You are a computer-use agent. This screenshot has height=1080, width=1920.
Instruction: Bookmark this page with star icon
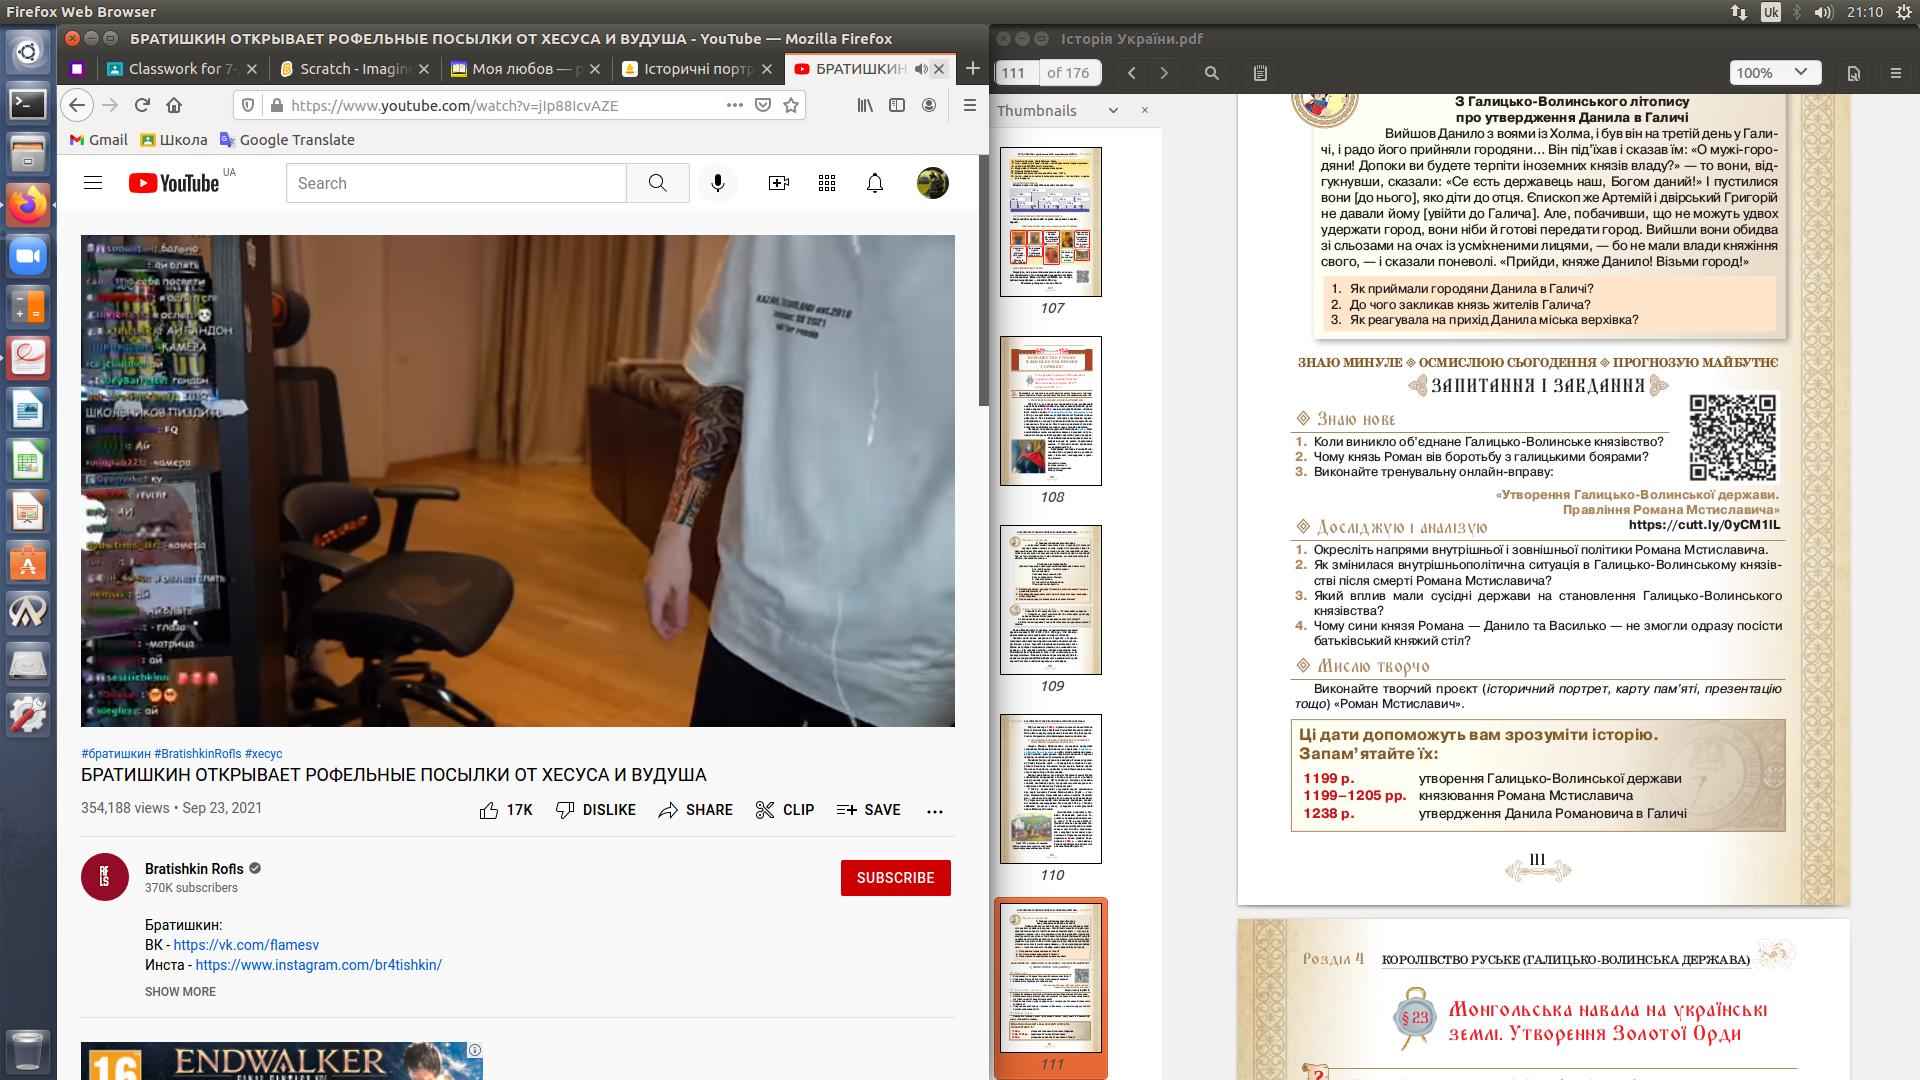[x=791, y=105]
